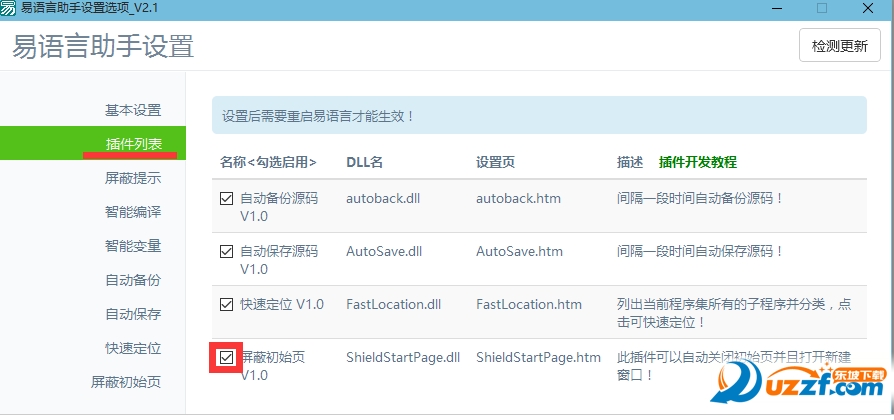Select the 自动保存 sidebar entry
Screen dimensions: 894x420
pyautogui.click(x=133, y=314)
